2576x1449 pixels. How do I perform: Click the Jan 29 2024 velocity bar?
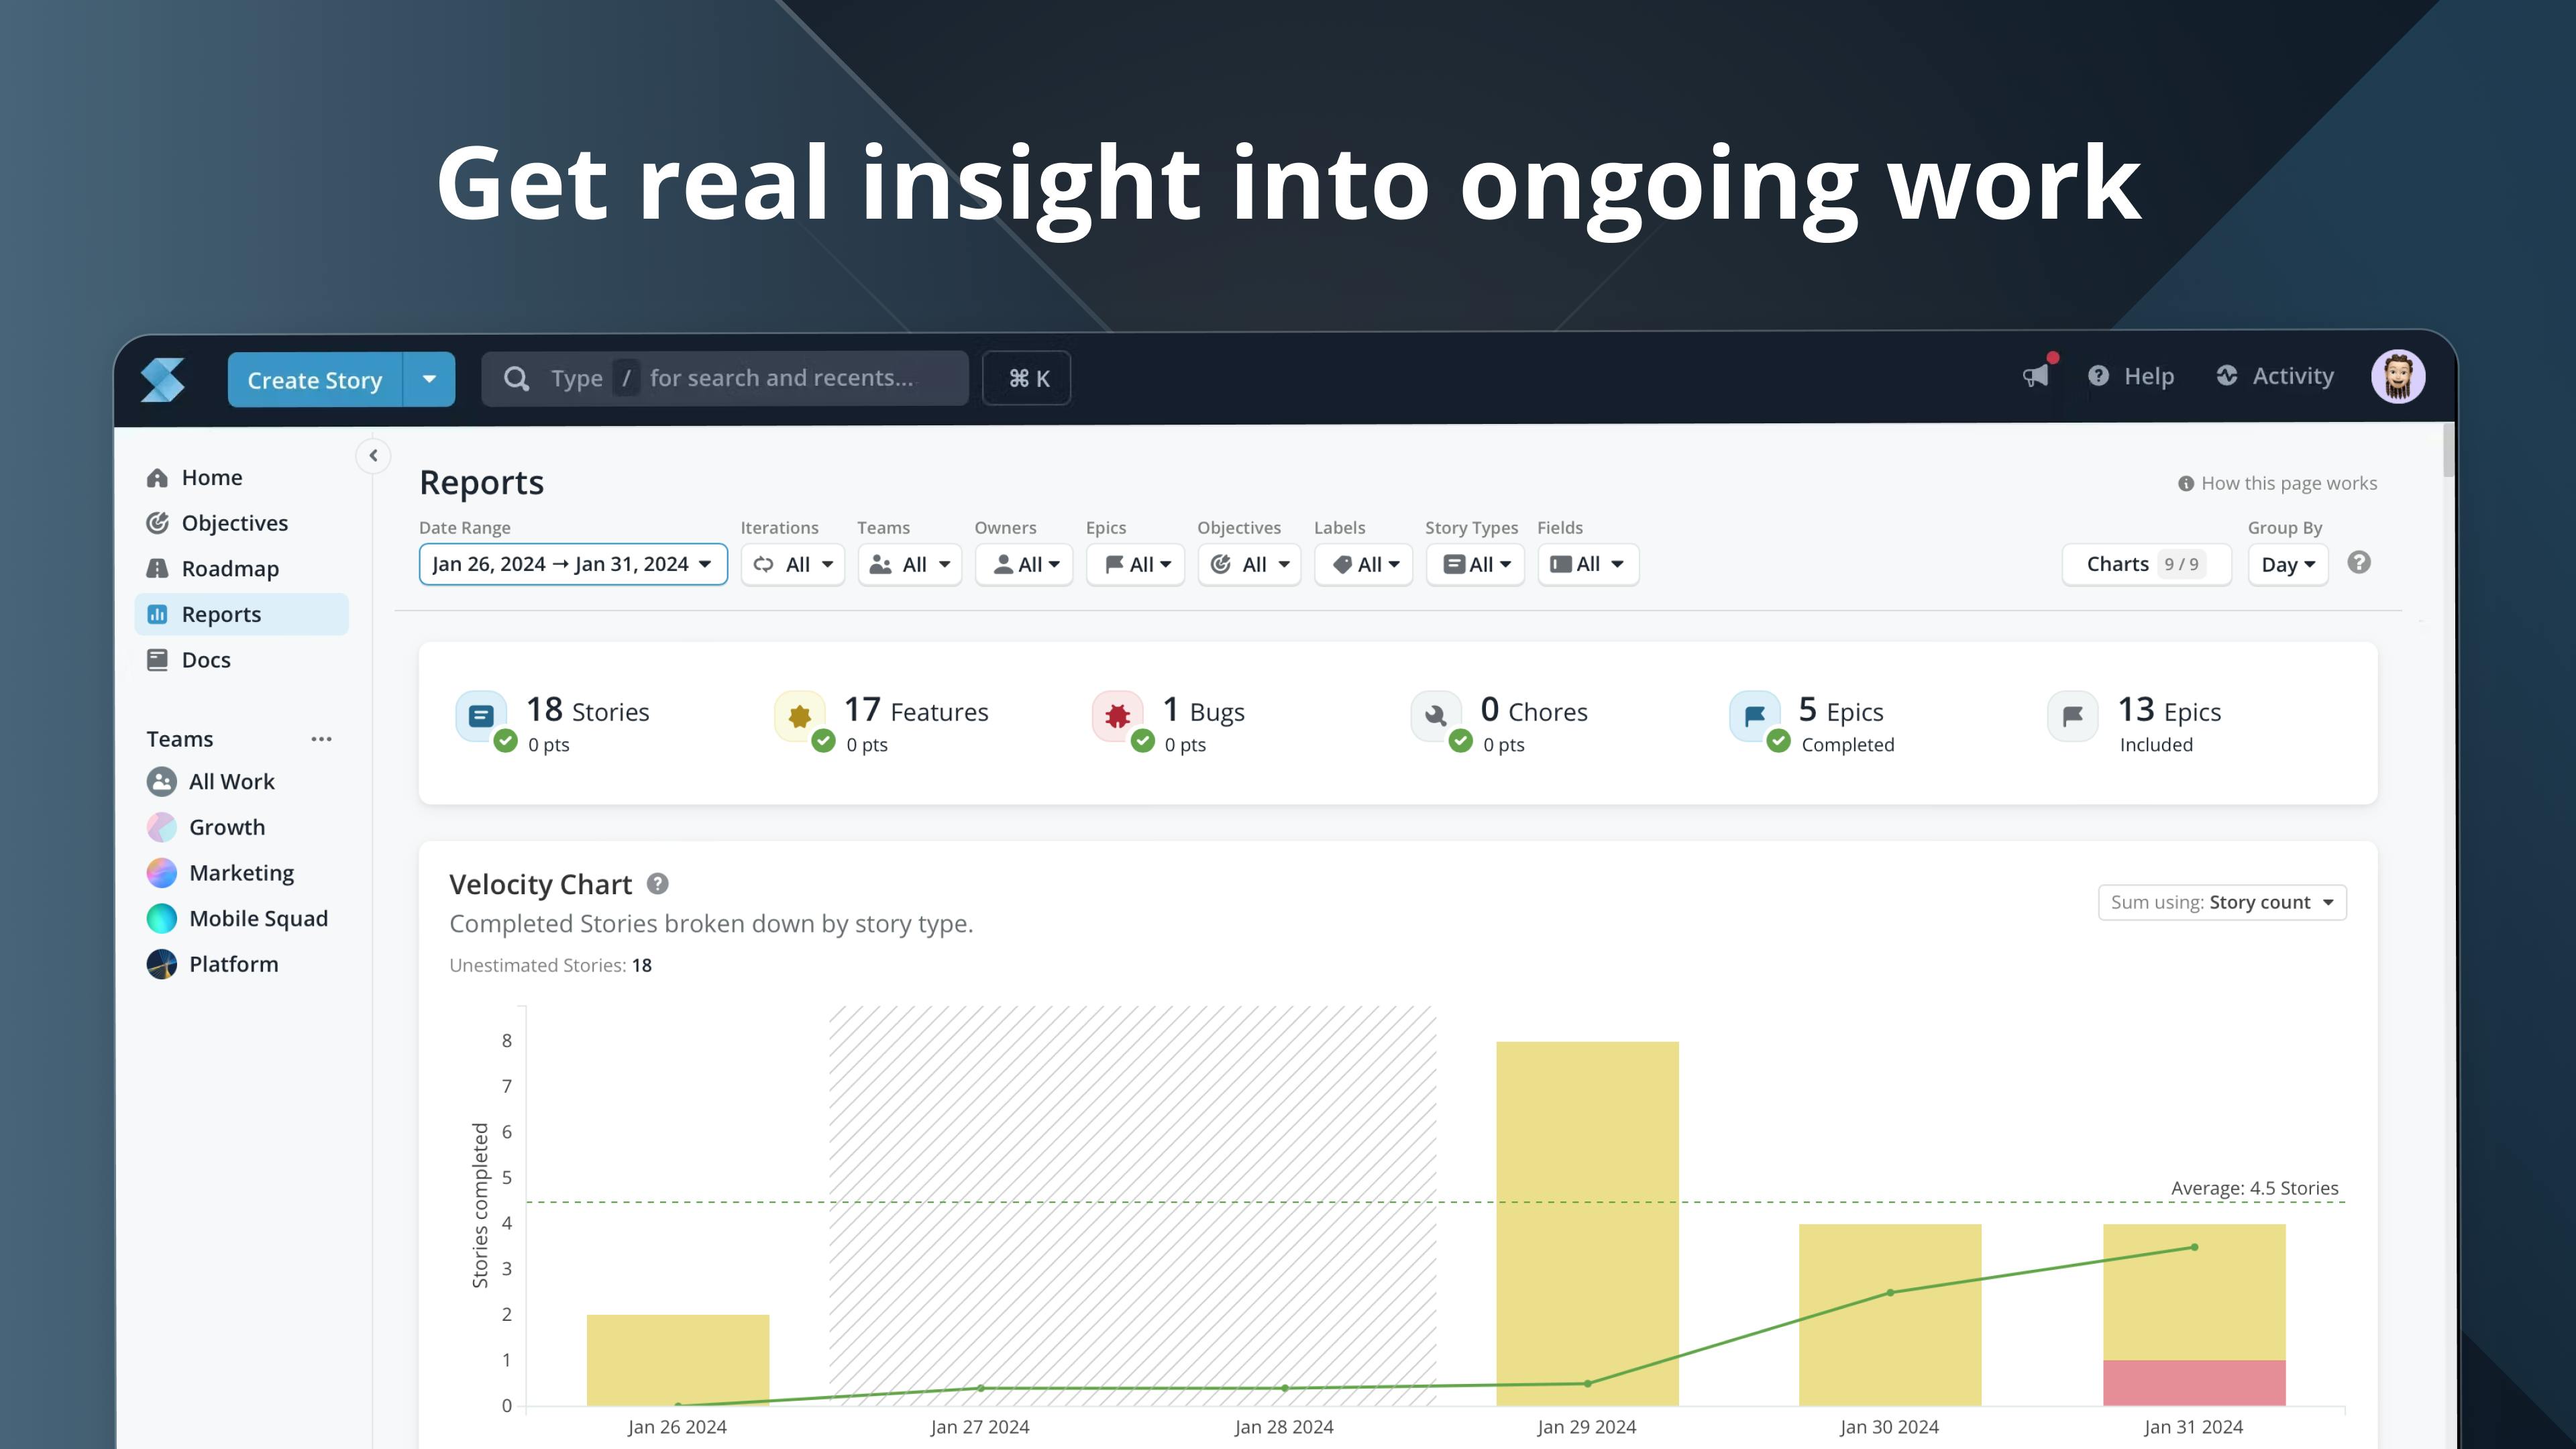(1587, 1223)
